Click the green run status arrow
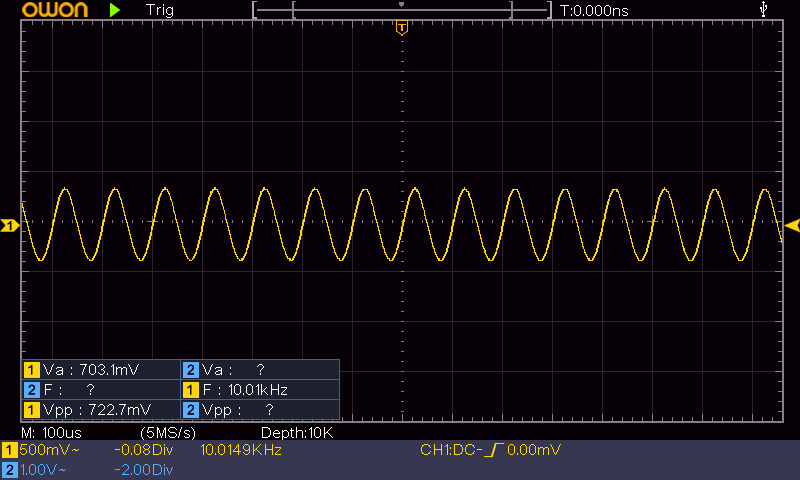800x480 pixels. 115,10
